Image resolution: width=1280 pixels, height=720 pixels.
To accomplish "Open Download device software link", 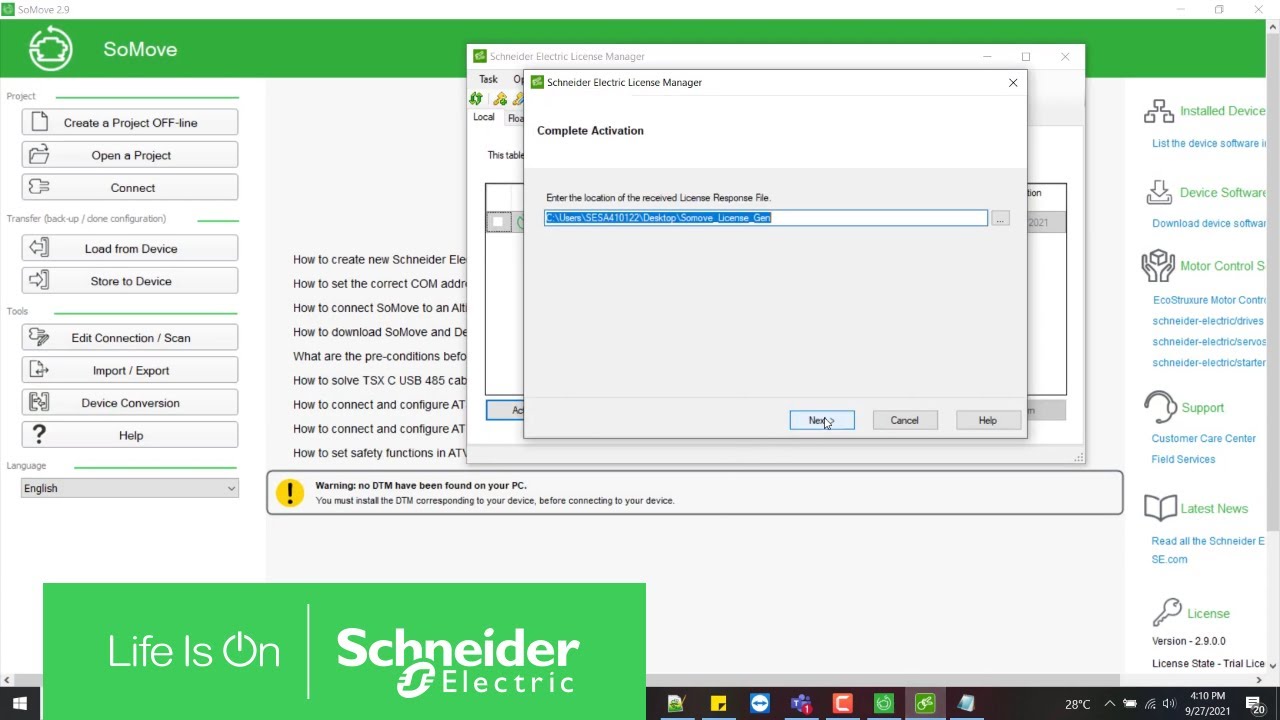I will coord(1208,223).
